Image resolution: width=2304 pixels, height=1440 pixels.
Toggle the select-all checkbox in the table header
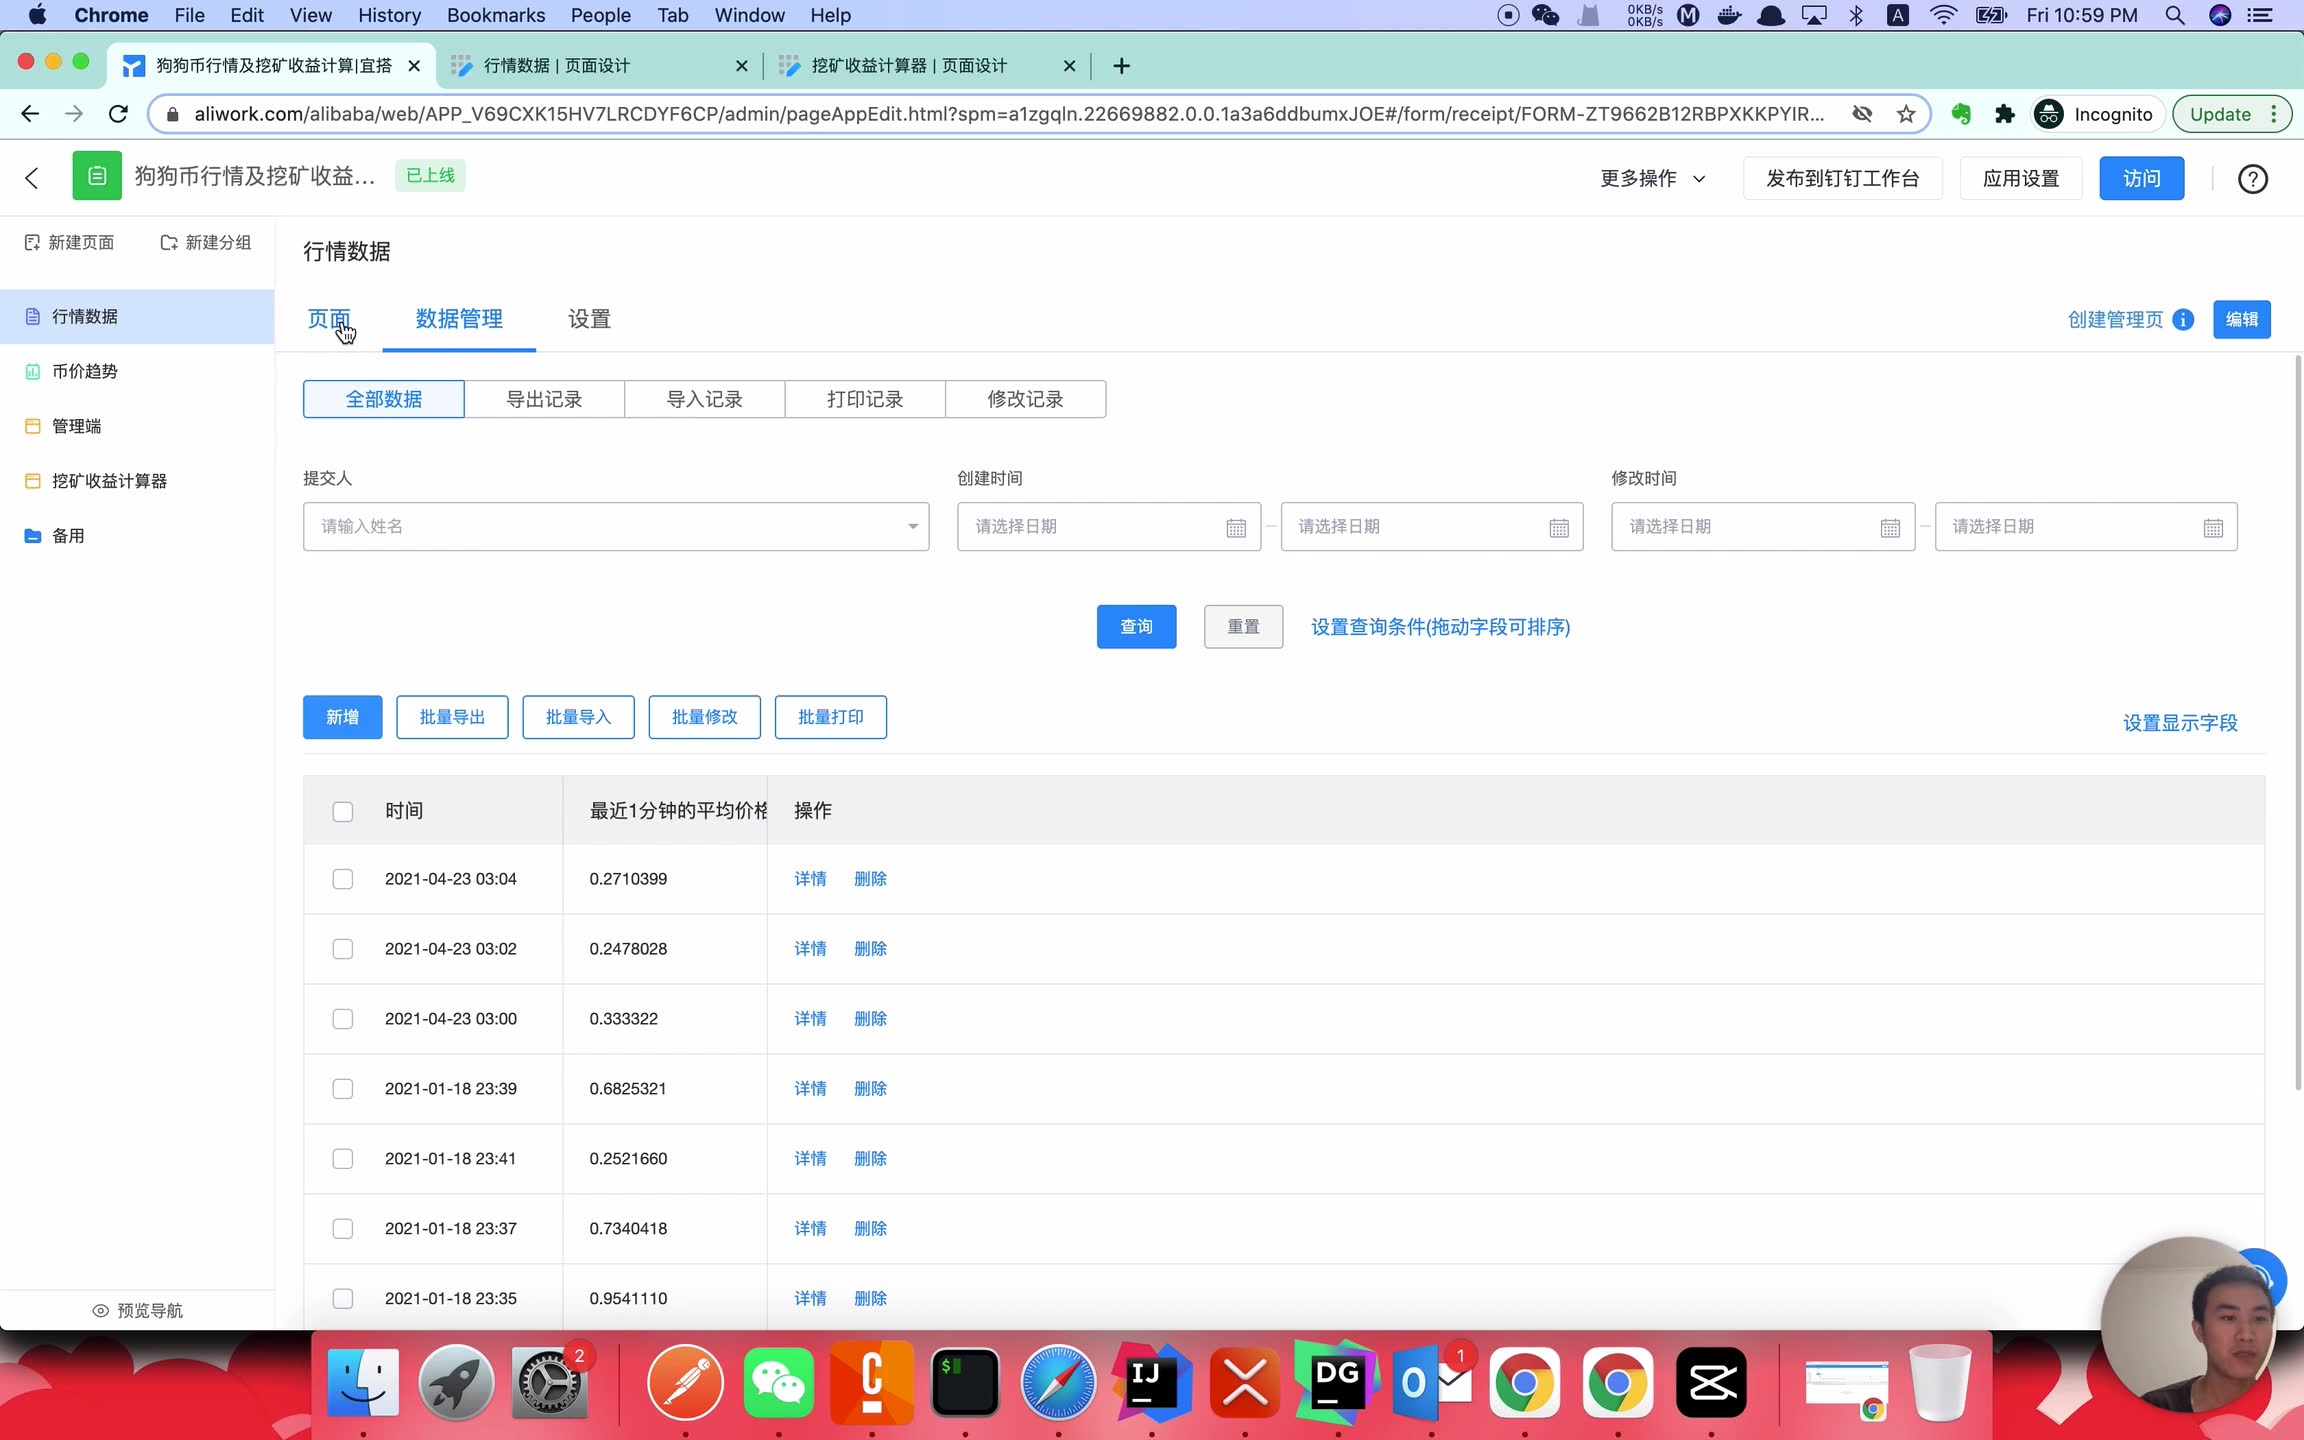(343, 811)
